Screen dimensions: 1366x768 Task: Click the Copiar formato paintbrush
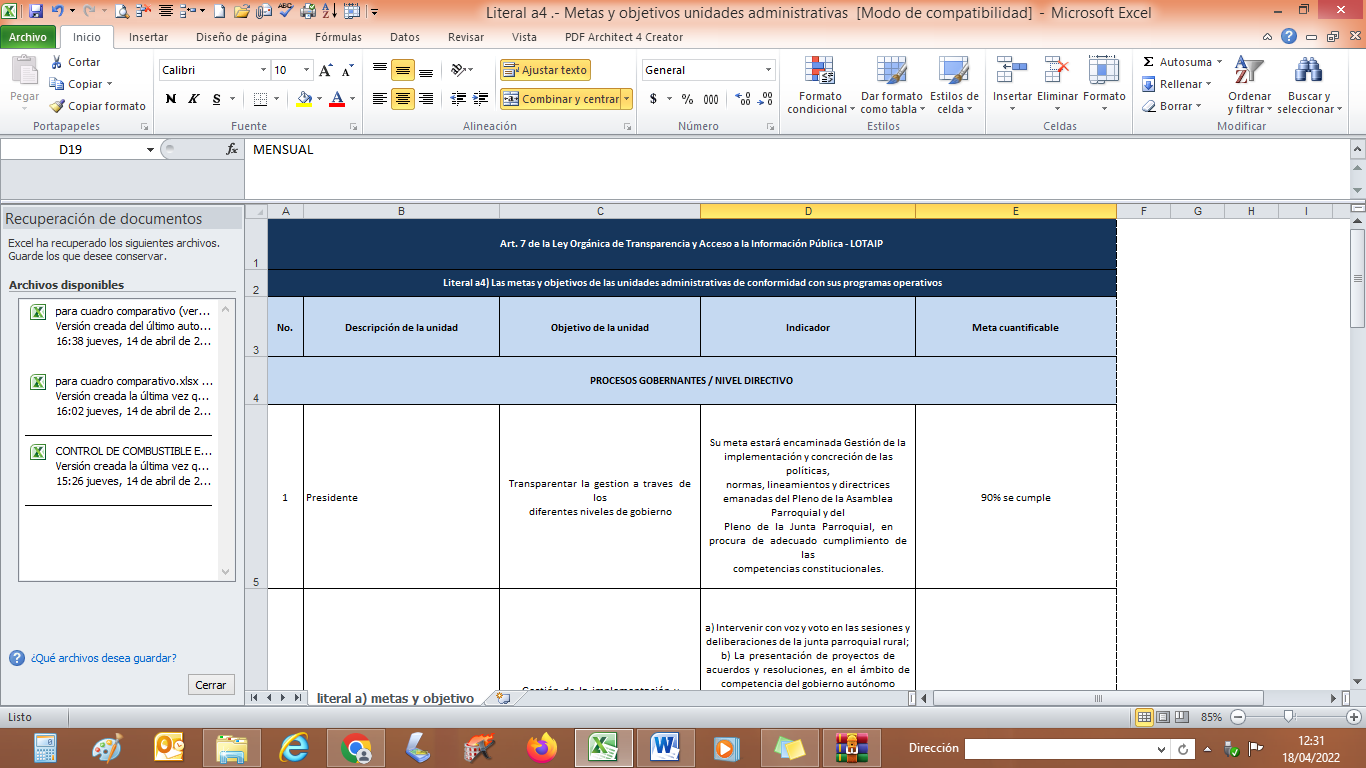click(57, 106)
